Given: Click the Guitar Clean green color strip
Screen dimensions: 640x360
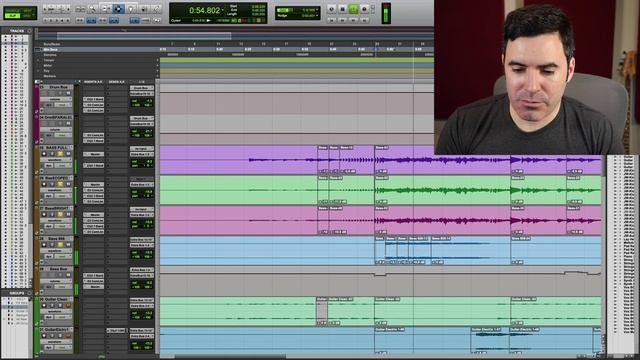Looking at the screenshot, I should [x=36, y=311].
